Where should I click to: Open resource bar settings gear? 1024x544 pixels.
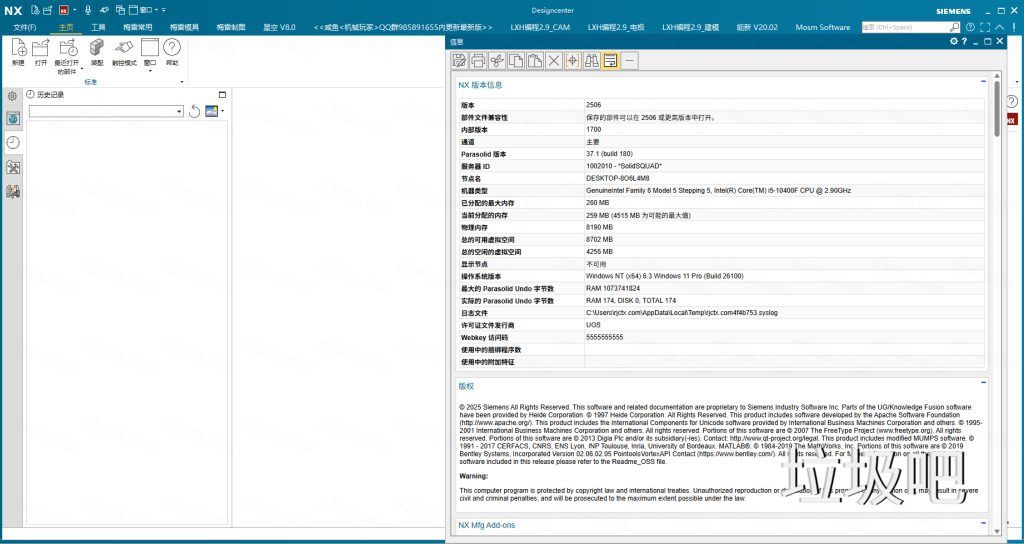click(x=12, y=96)
